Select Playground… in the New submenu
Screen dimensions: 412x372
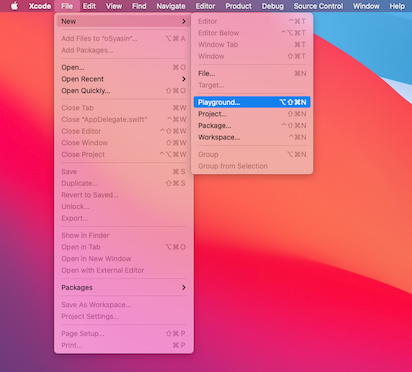[x=252, y=102]
